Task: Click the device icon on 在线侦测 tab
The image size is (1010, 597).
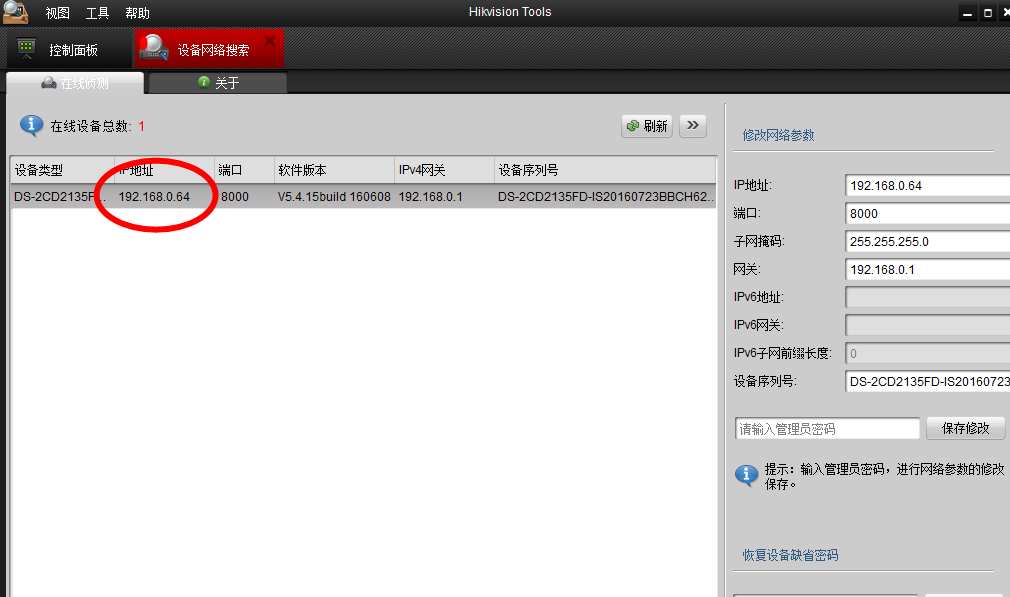Action: 48,83
